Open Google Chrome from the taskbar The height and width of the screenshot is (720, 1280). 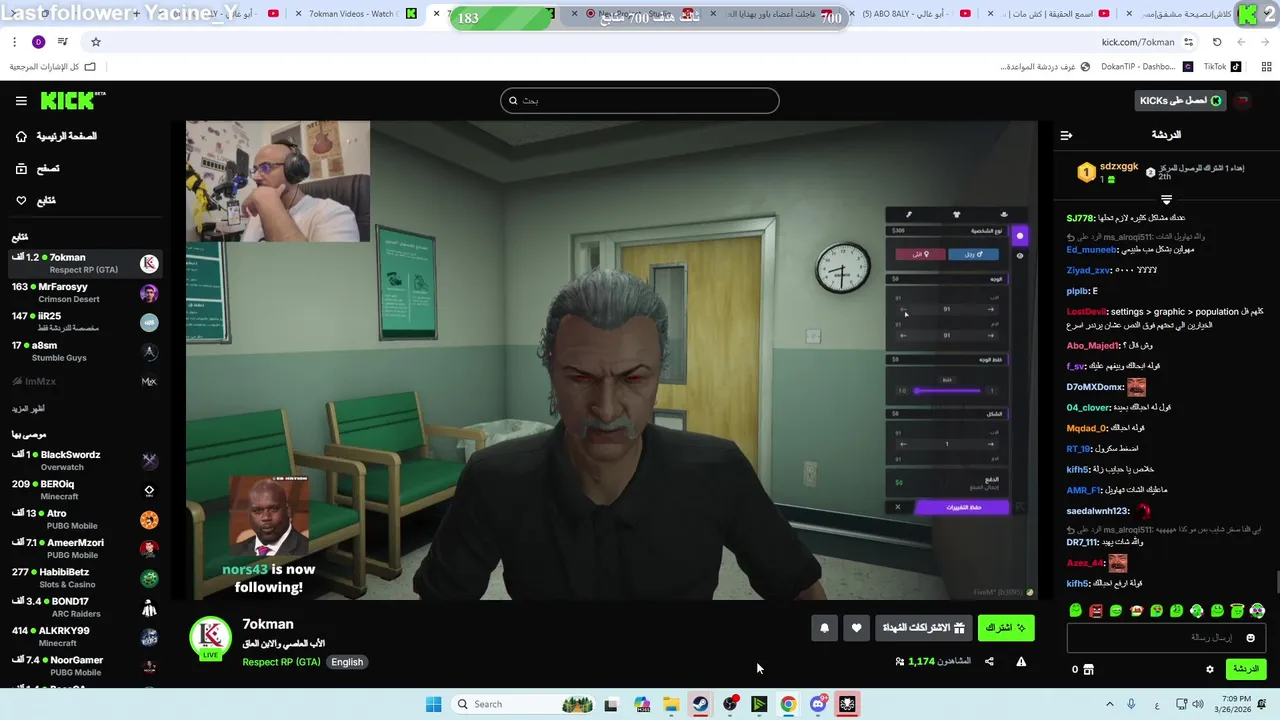(788, 704)
